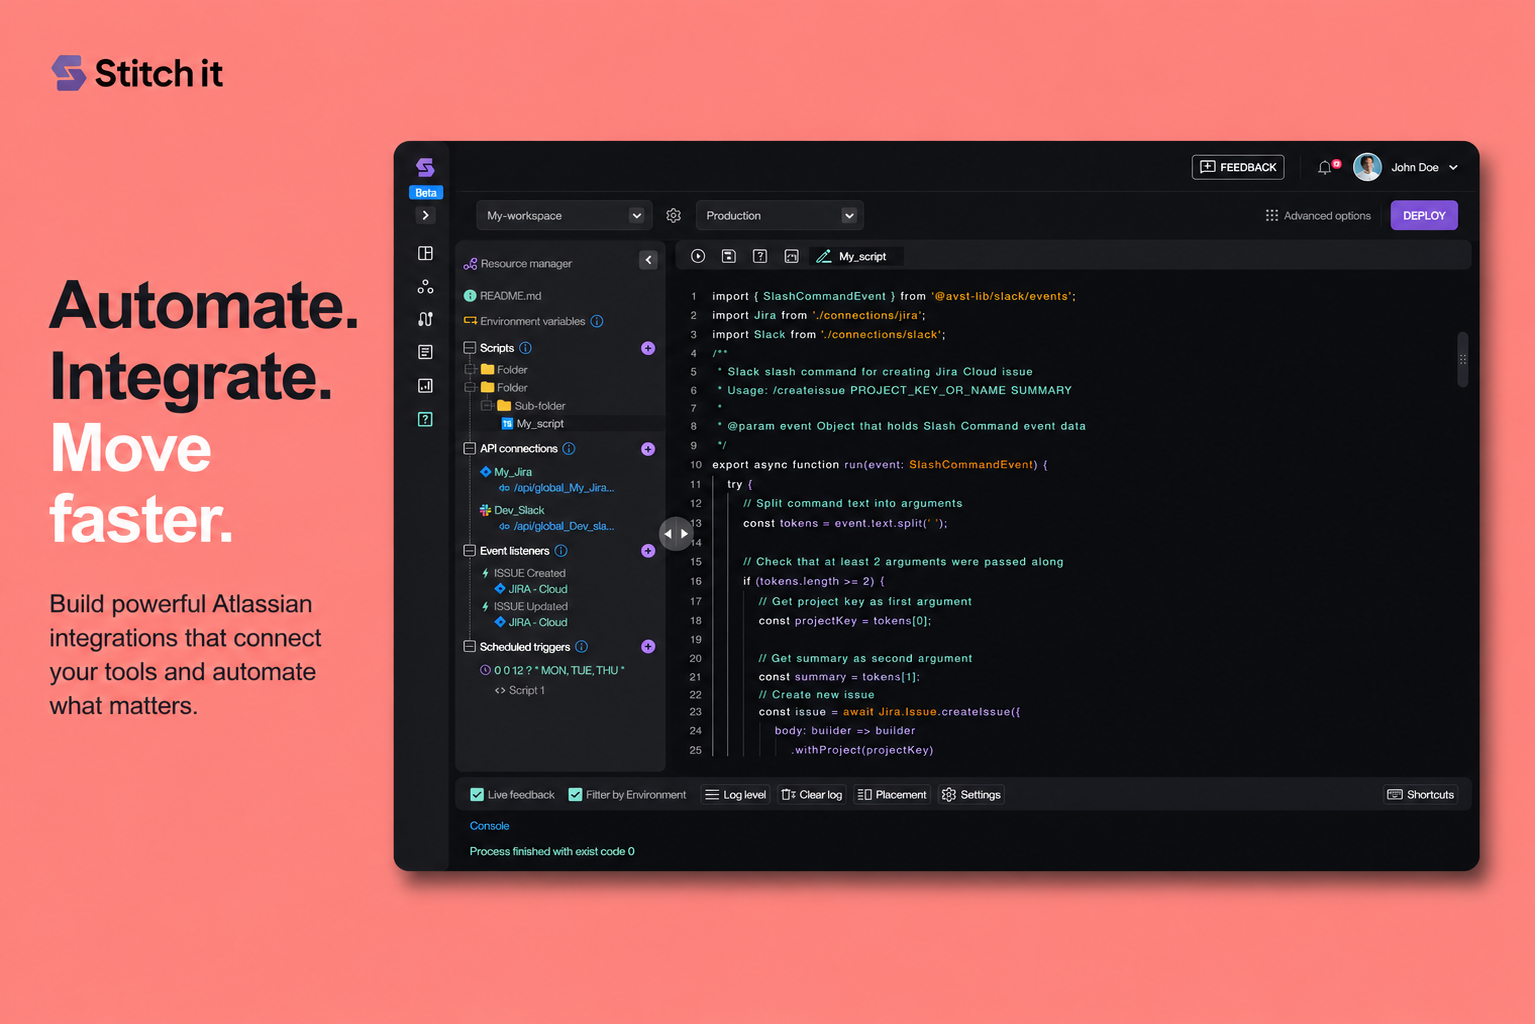This screenshot has width=1535, height=1024.
Task: Select Script 1 under scheduled trigger
Action: point(520,690)
